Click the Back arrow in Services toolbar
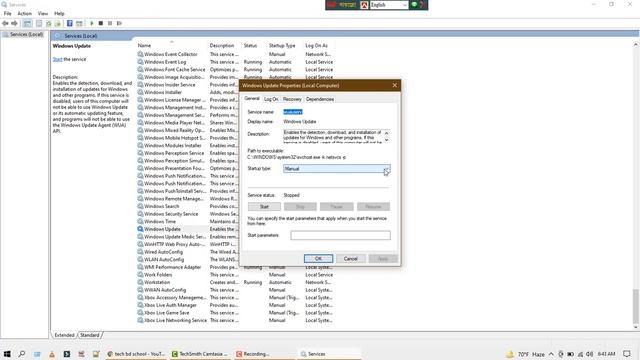Image resolution: width=640 pixels, height=360 pixels. pos(5,23)
